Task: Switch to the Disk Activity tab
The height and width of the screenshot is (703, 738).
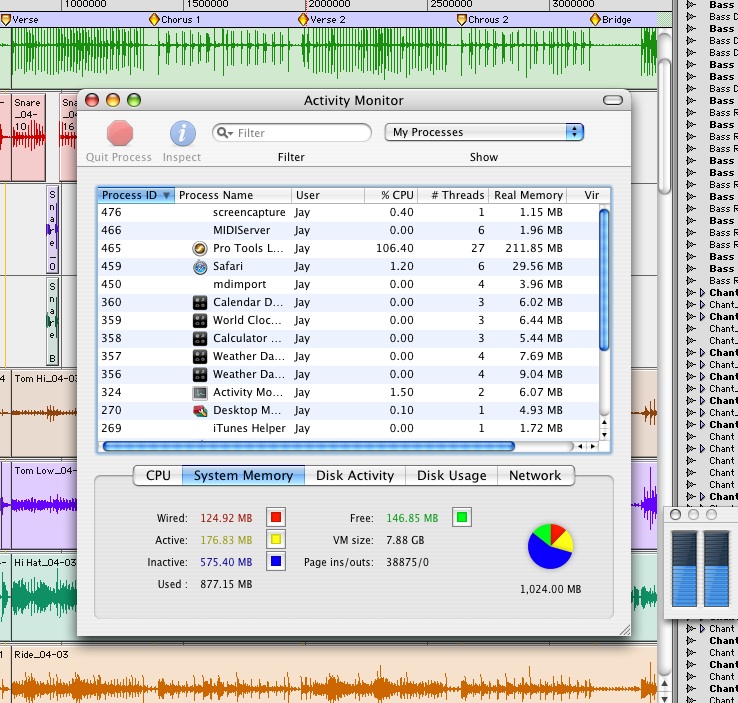Action: (x=355, y=475)
